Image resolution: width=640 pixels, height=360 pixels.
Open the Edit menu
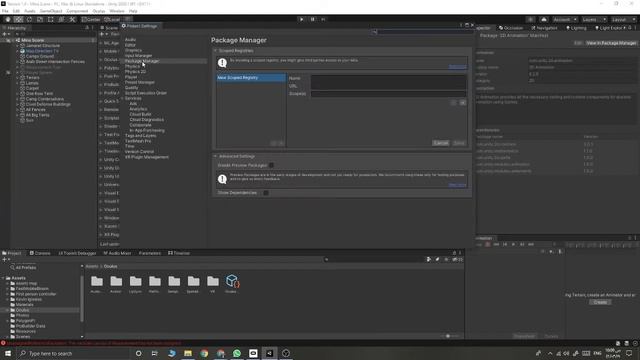pyautogui.click(x=16, y=11)
